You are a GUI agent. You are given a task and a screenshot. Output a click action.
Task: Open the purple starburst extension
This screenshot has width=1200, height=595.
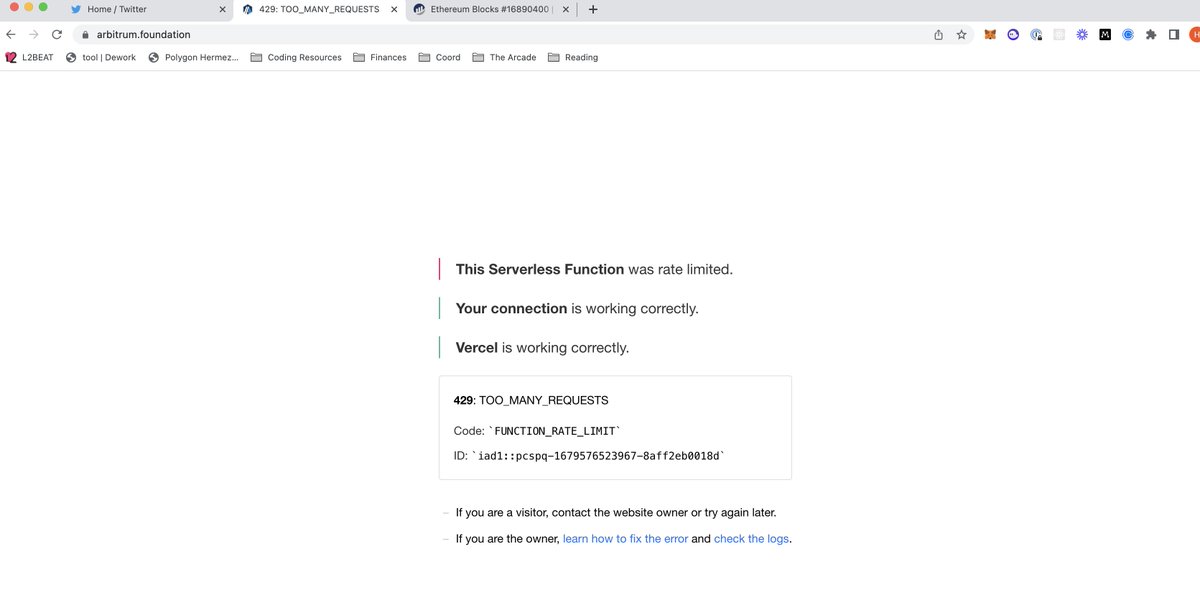(x=1082, y=34)
